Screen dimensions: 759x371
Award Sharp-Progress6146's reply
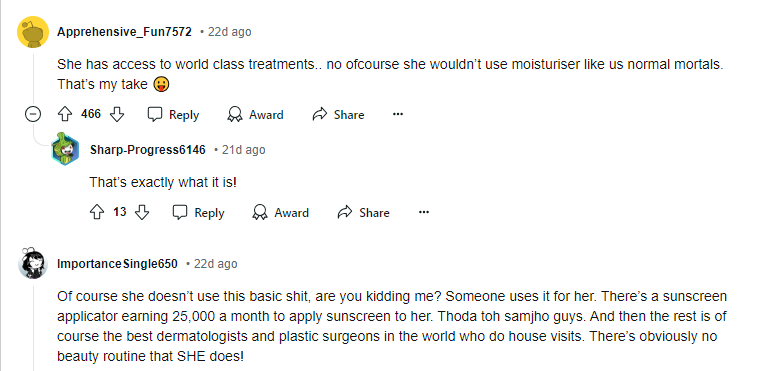[281, 212]
